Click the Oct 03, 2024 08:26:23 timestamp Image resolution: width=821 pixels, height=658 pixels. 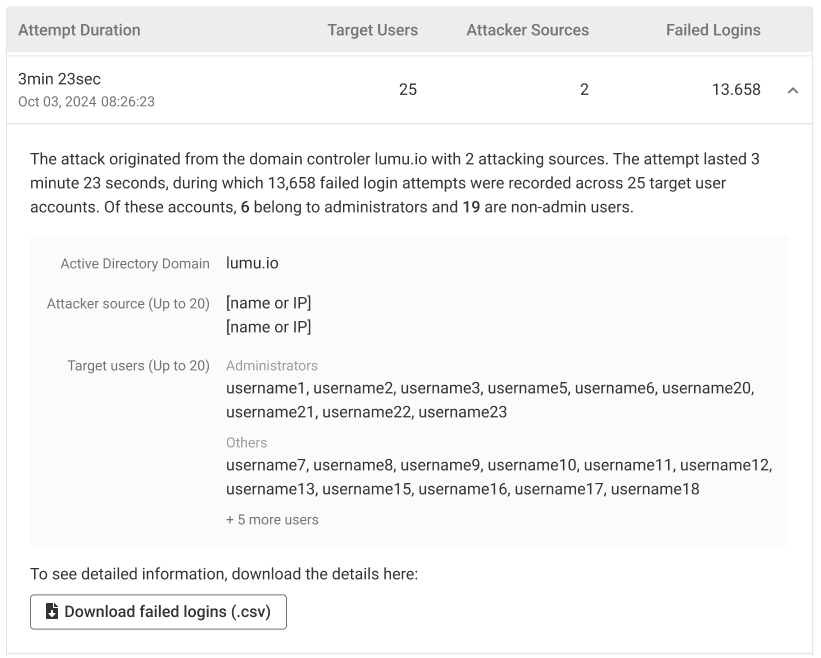86,102
